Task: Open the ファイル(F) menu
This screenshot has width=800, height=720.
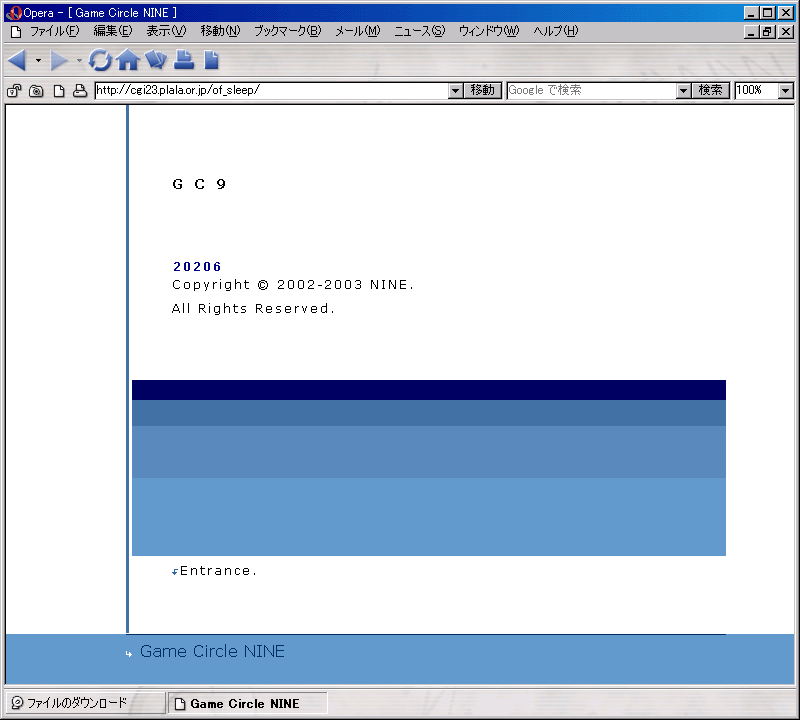Action: [x=55, y=31]
